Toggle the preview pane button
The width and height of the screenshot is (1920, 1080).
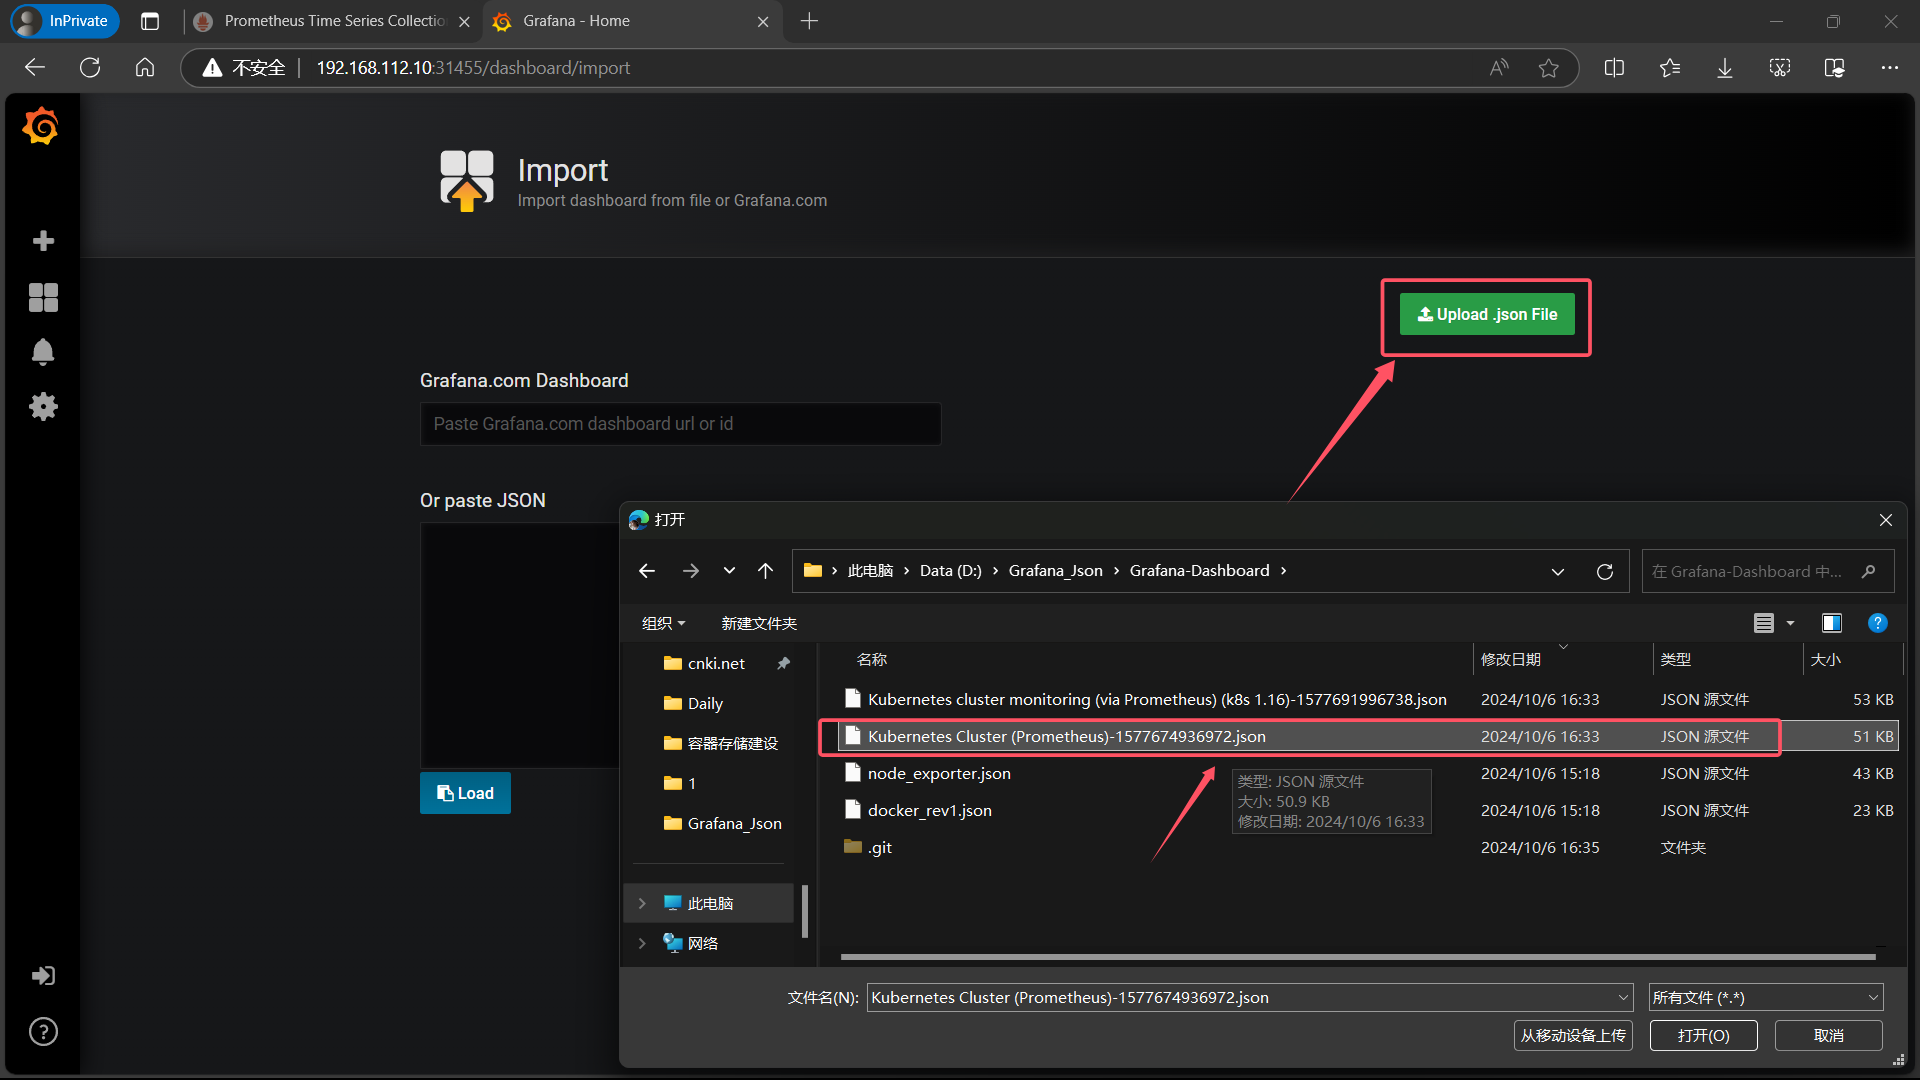click(1831, 623)
